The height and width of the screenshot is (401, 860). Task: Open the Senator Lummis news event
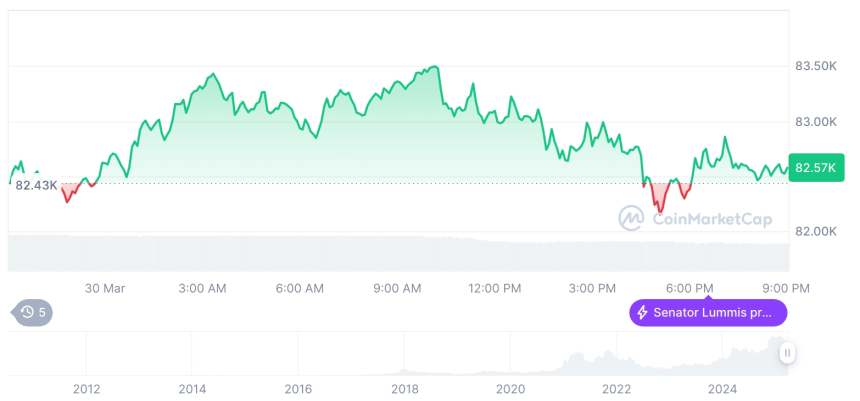pos(708,313)
